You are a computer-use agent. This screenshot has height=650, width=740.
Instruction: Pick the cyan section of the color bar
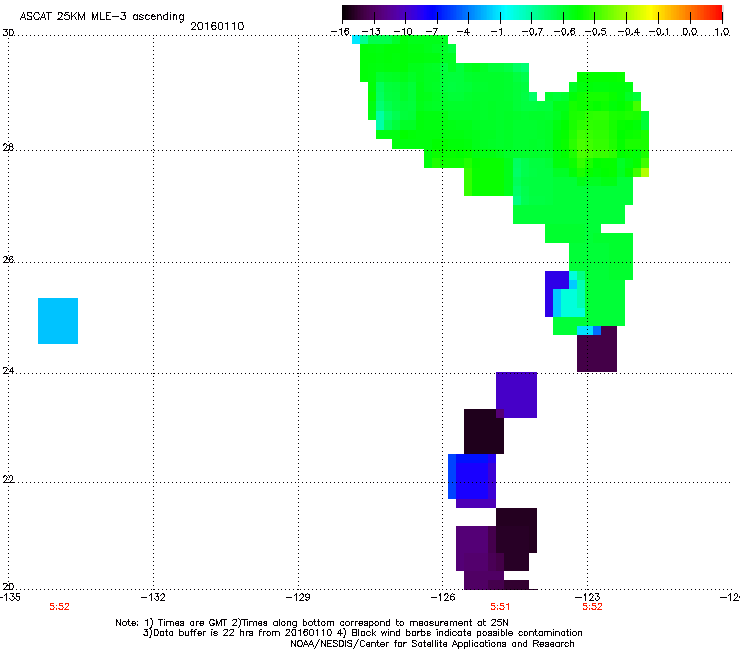point(507,12)
